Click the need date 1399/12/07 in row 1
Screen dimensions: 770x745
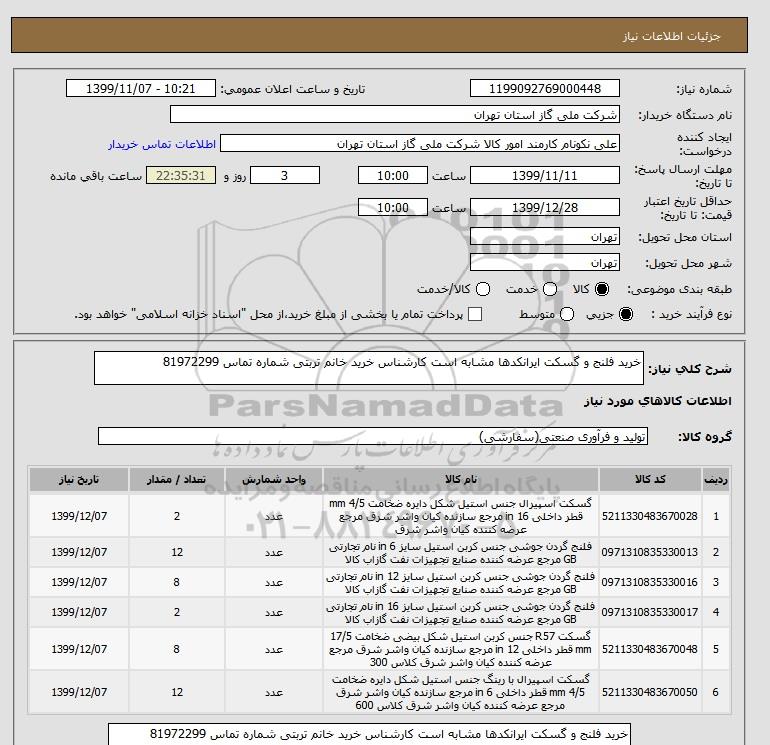79,516
